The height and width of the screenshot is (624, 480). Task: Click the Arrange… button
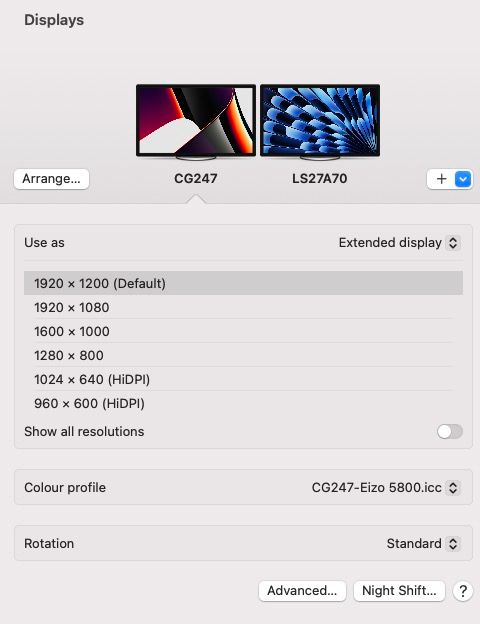(x=51, y=179)
